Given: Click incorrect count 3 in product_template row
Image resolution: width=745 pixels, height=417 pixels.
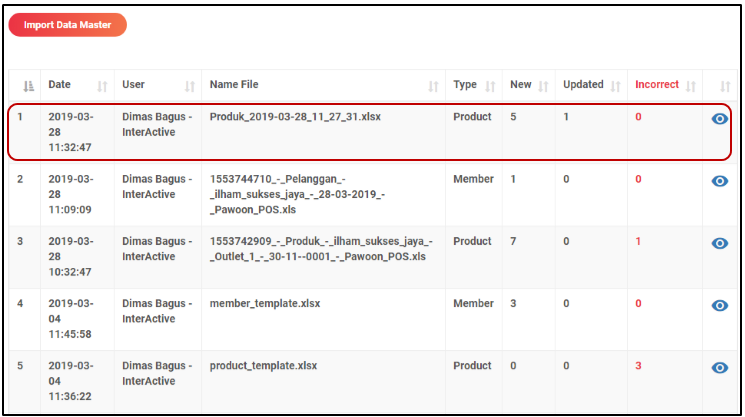Looking at the screenshot, I should (x=638, y=365).
